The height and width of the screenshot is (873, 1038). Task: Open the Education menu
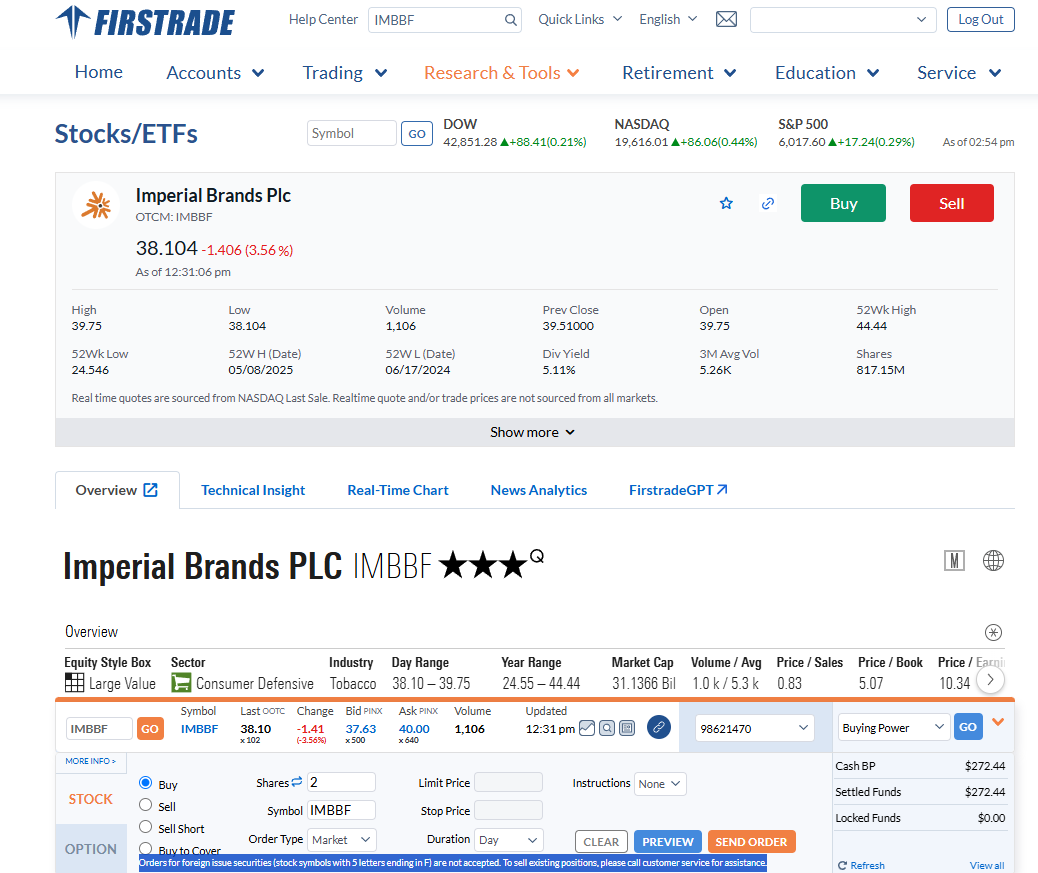click(x=827, y=73)
